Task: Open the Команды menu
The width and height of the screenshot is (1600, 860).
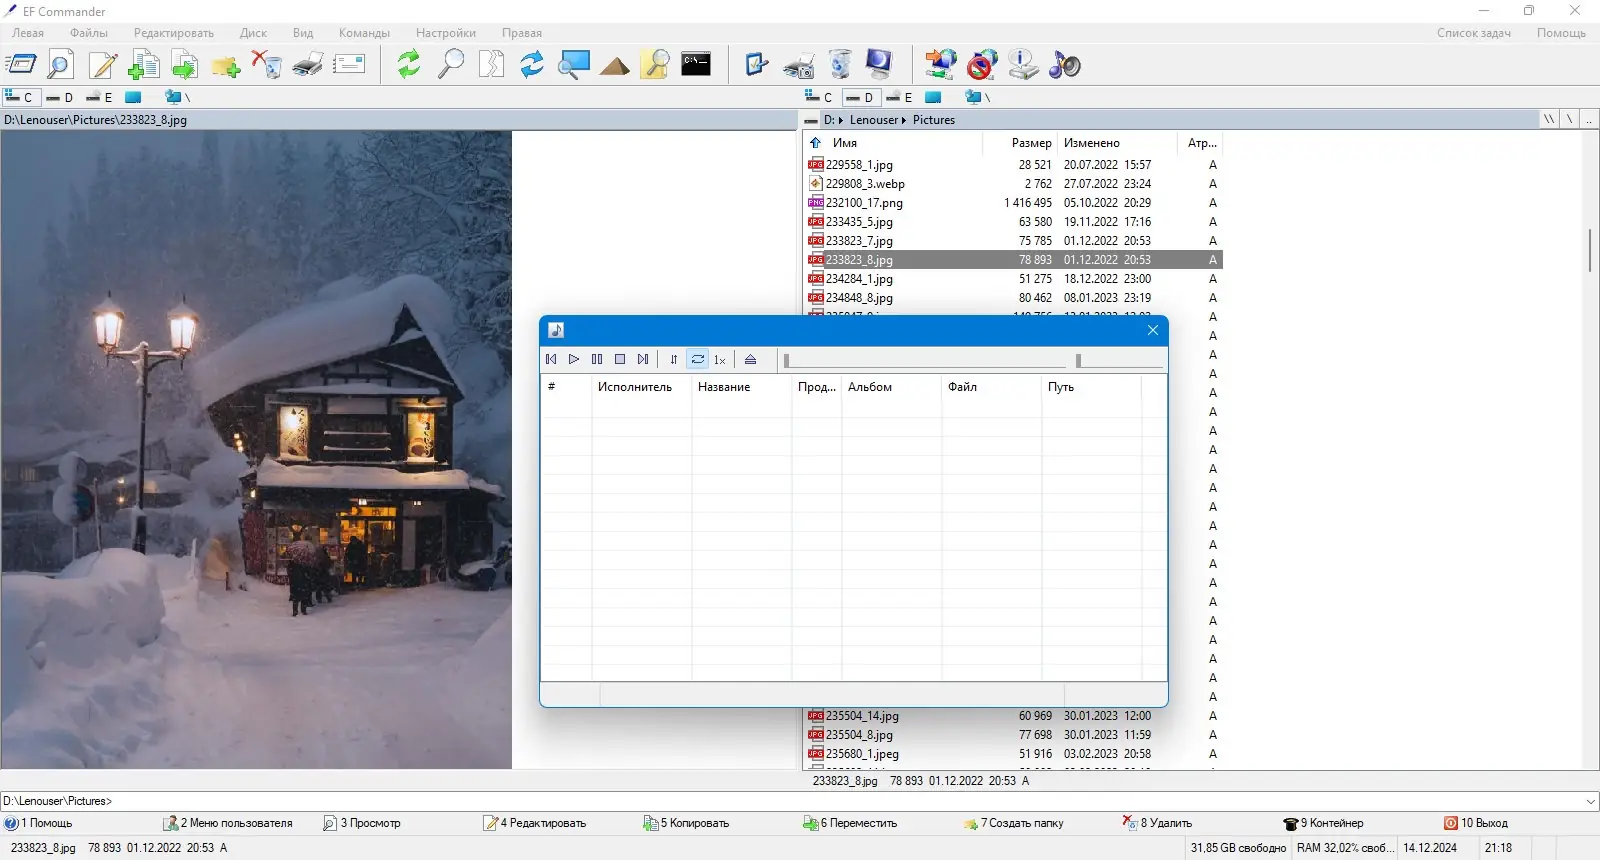Action: coord(364,33)
